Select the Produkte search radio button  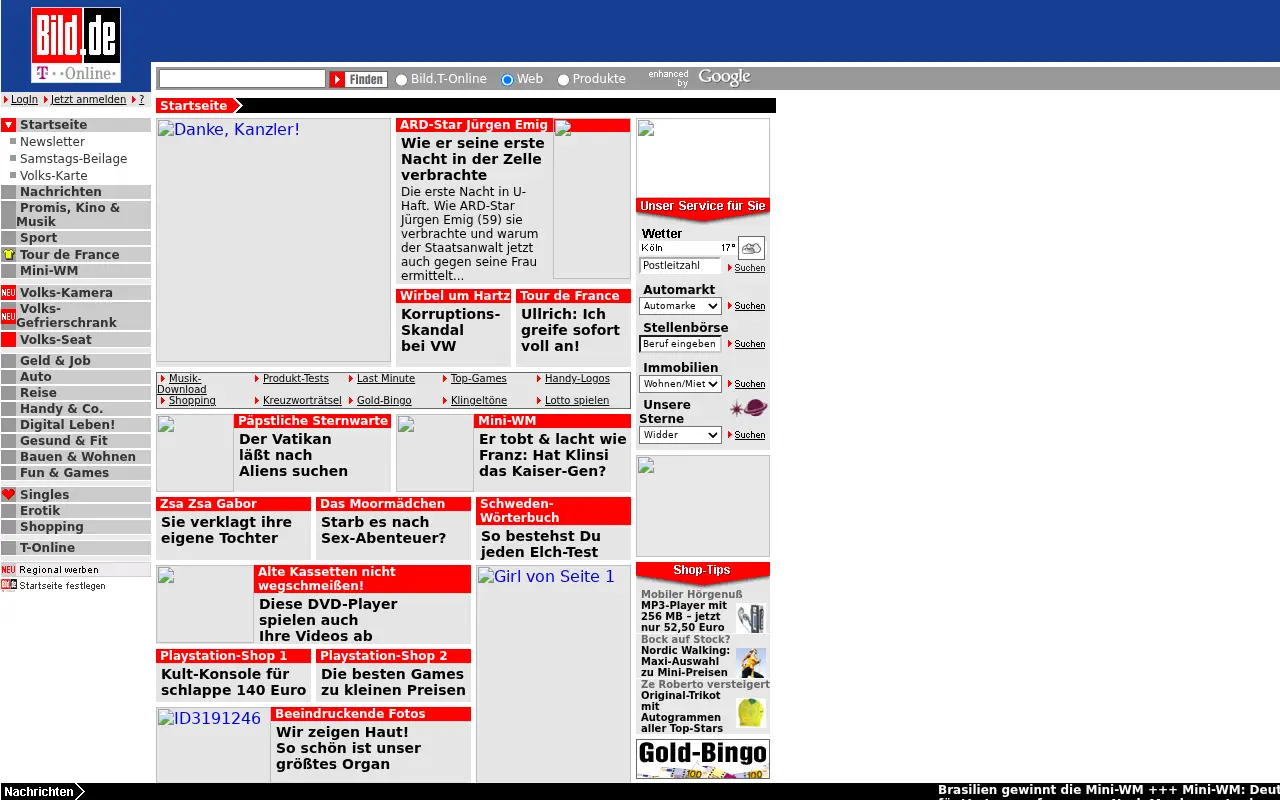(x=563, y=80)
